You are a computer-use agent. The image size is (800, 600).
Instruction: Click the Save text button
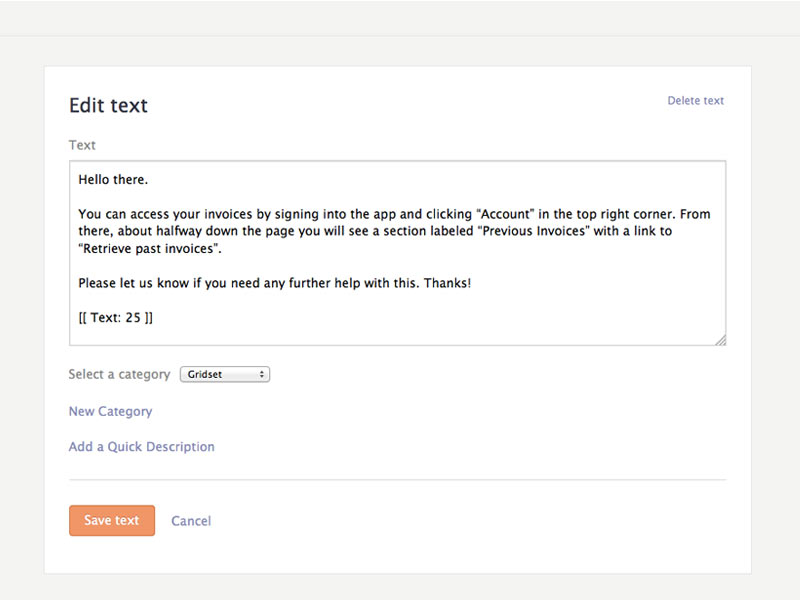coord(112,520)
